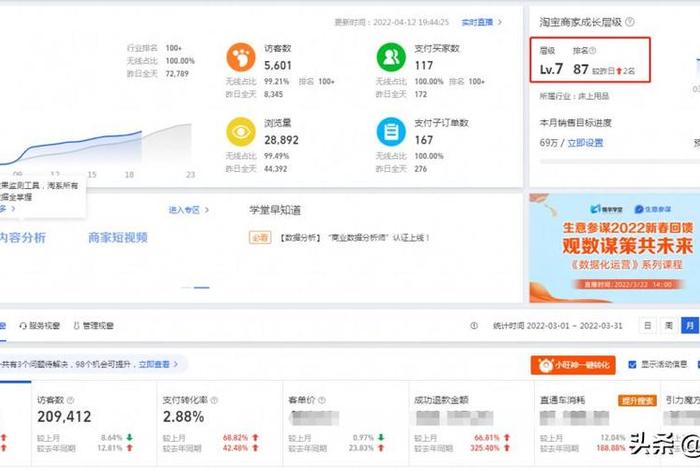Click the orange footprint 访客数 icon
The image size is (700, 470).
pyautogui.click(x=241, y=57)
